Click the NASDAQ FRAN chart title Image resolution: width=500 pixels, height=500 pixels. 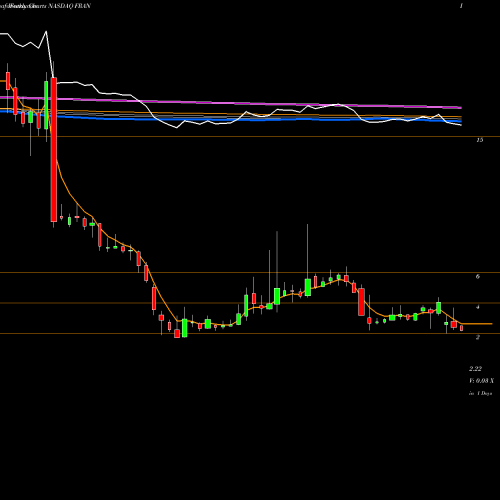[70, 6]
